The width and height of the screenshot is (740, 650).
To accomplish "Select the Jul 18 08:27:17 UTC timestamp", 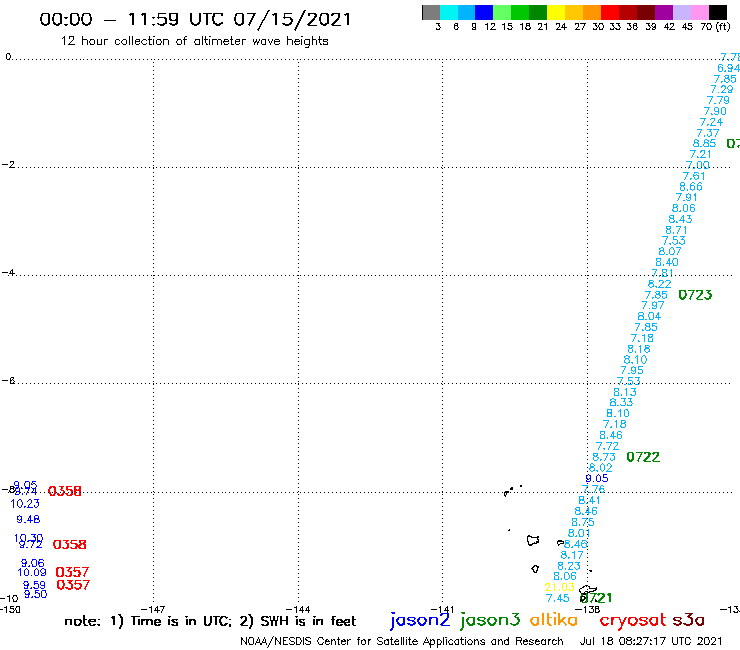I will 651,642.
